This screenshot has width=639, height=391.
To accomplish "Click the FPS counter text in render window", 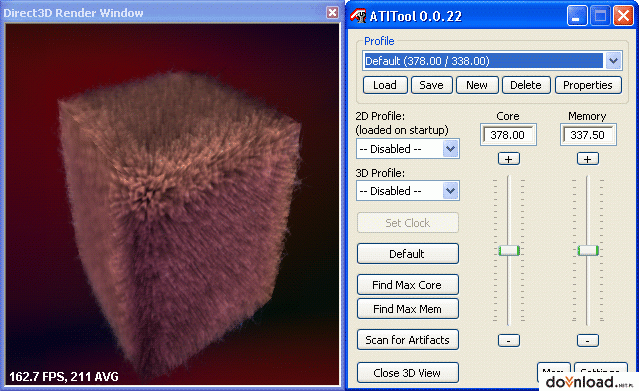I will coord(64,376).
